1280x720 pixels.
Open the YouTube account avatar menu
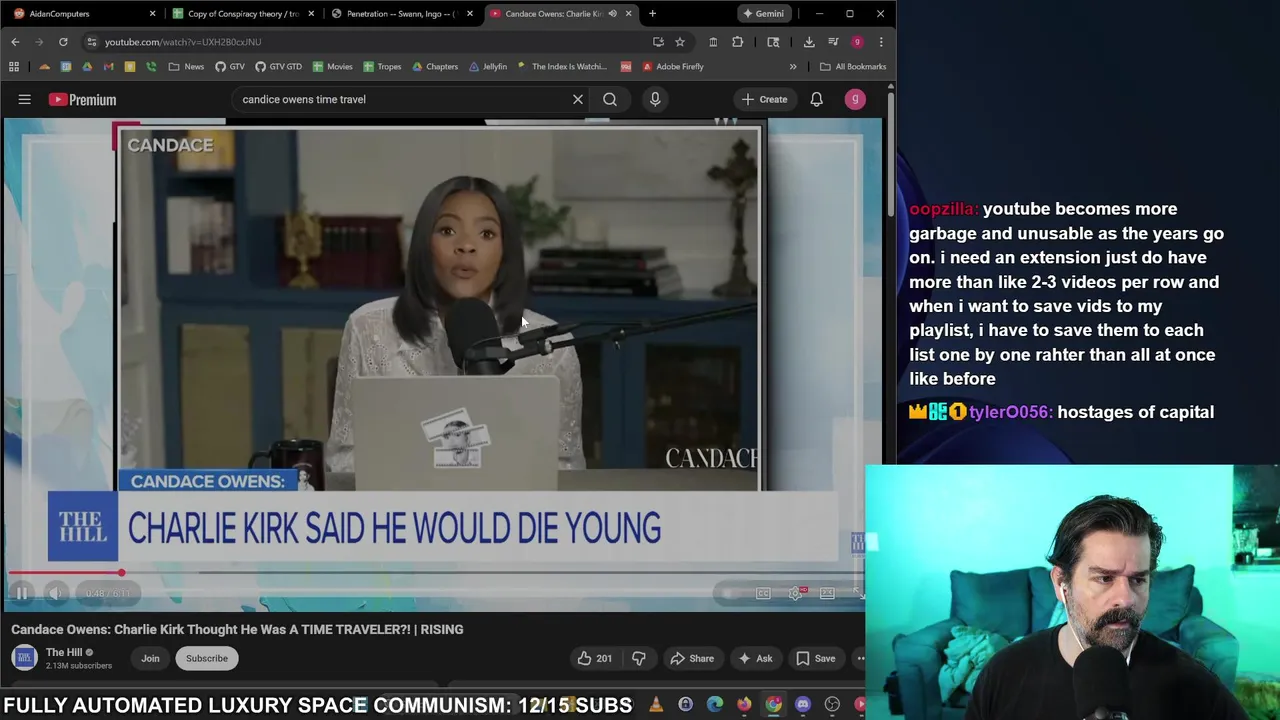point(855,99)
